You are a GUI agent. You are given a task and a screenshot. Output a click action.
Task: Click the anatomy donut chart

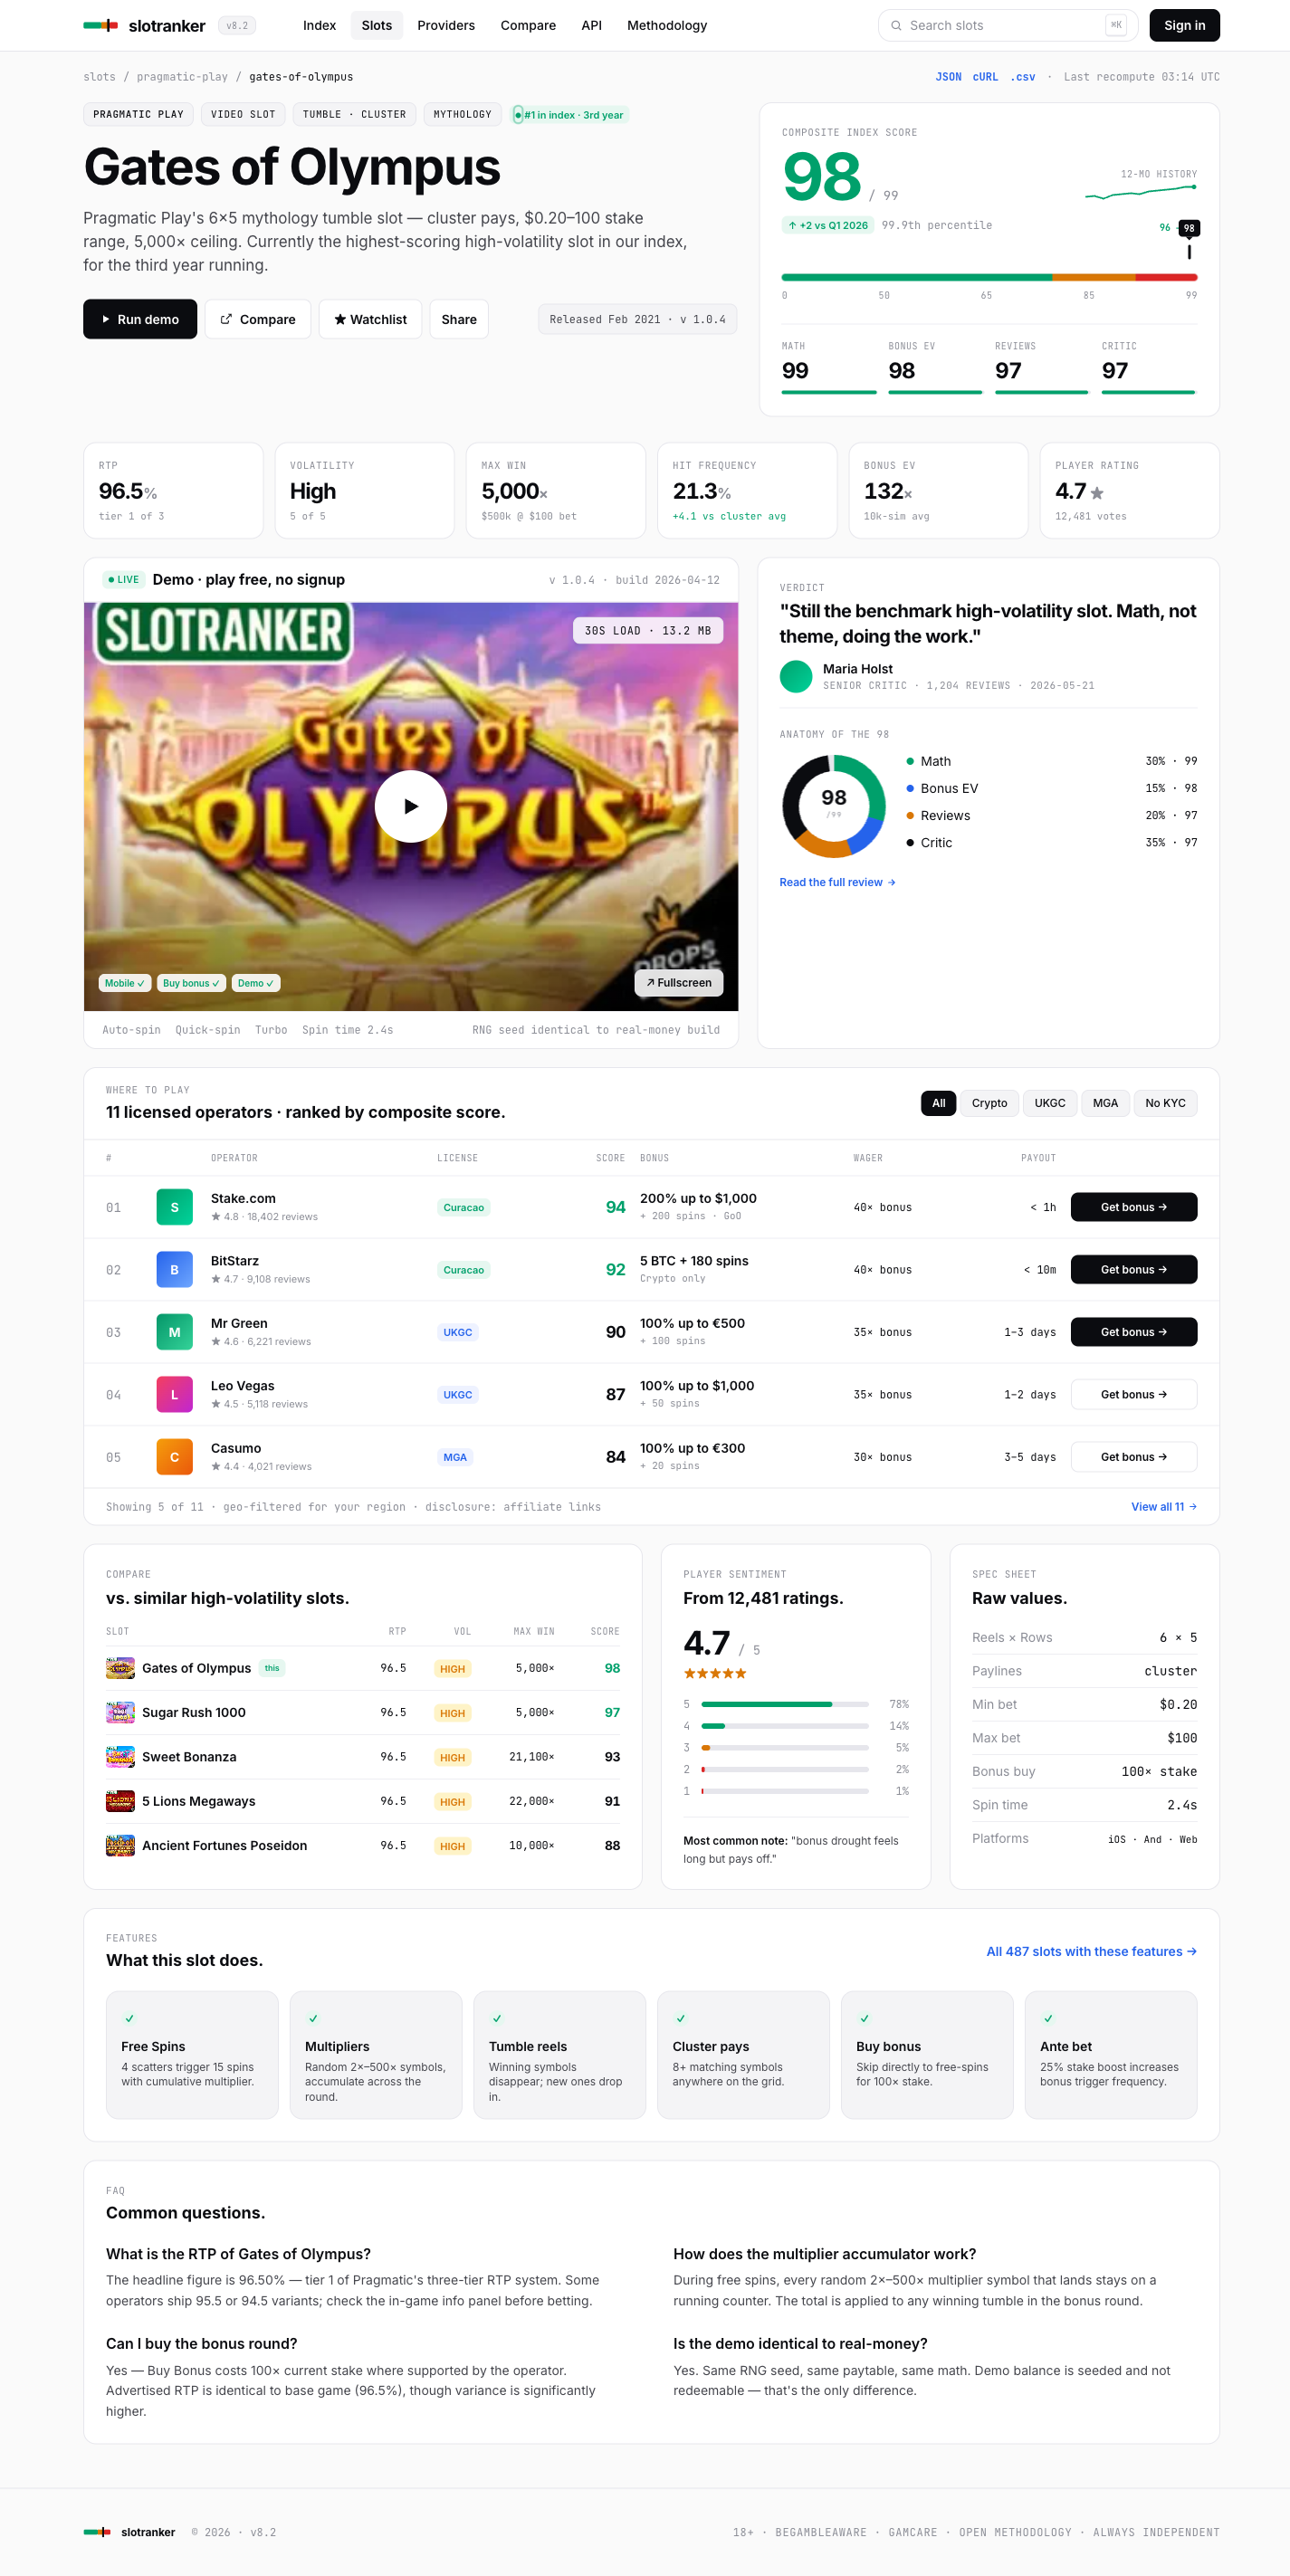tap(834, 806)
